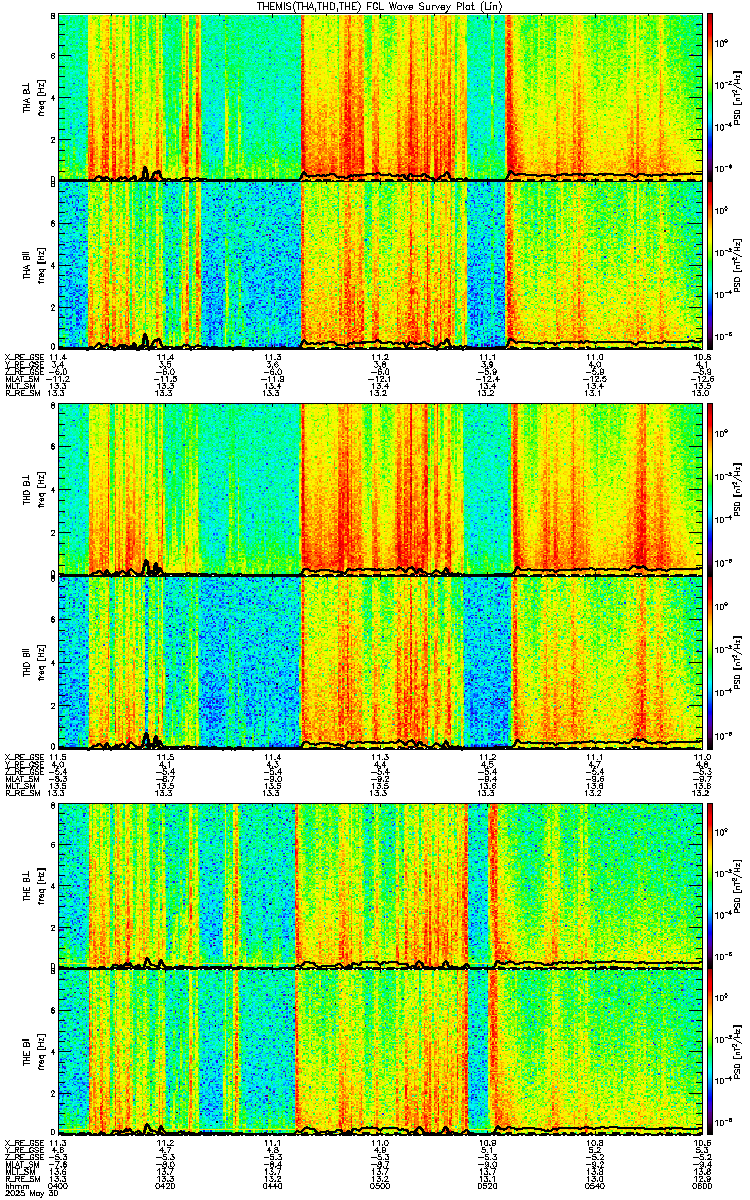Click the color bar beside THD B-perpendicular panel
Image resolution: width=750 pixels, height=1200 pixels.
[x=711, y=490]
